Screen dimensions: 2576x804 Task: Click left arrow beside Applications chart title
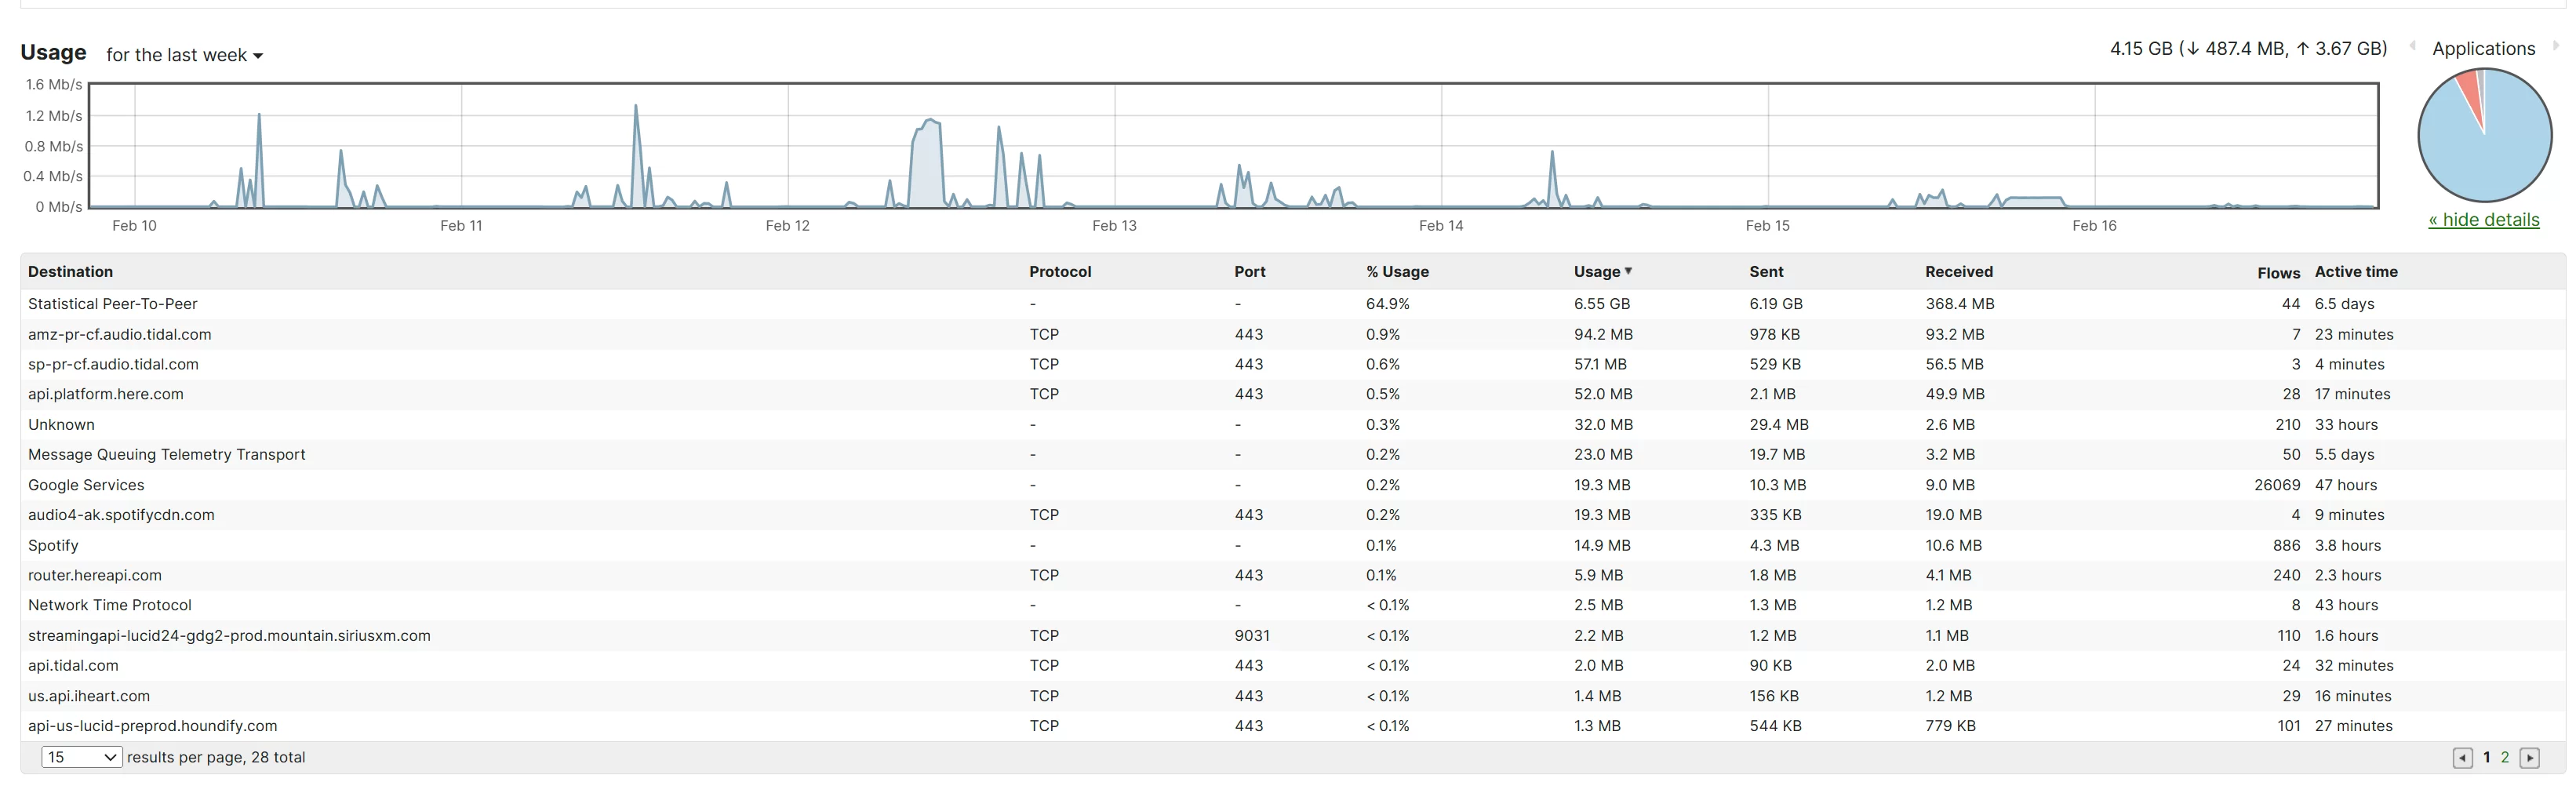2413,46
